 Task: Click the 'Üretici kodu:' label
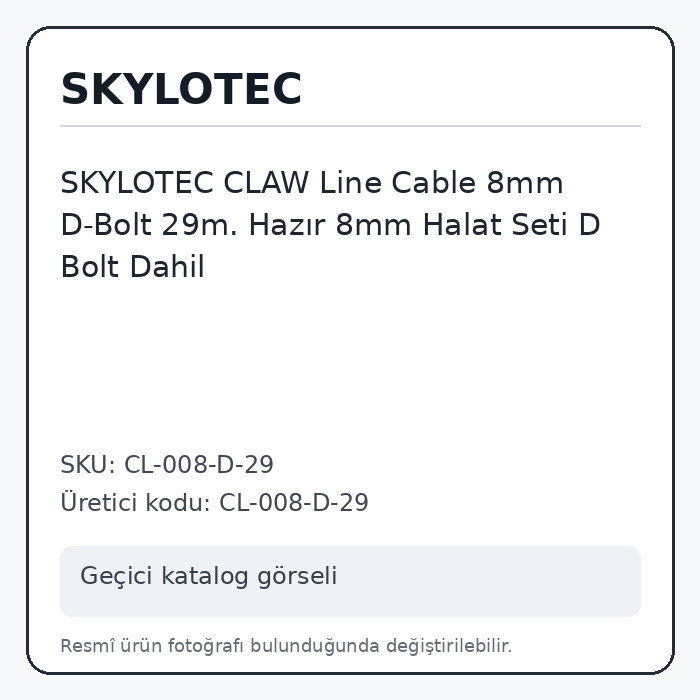coord(135,503)
